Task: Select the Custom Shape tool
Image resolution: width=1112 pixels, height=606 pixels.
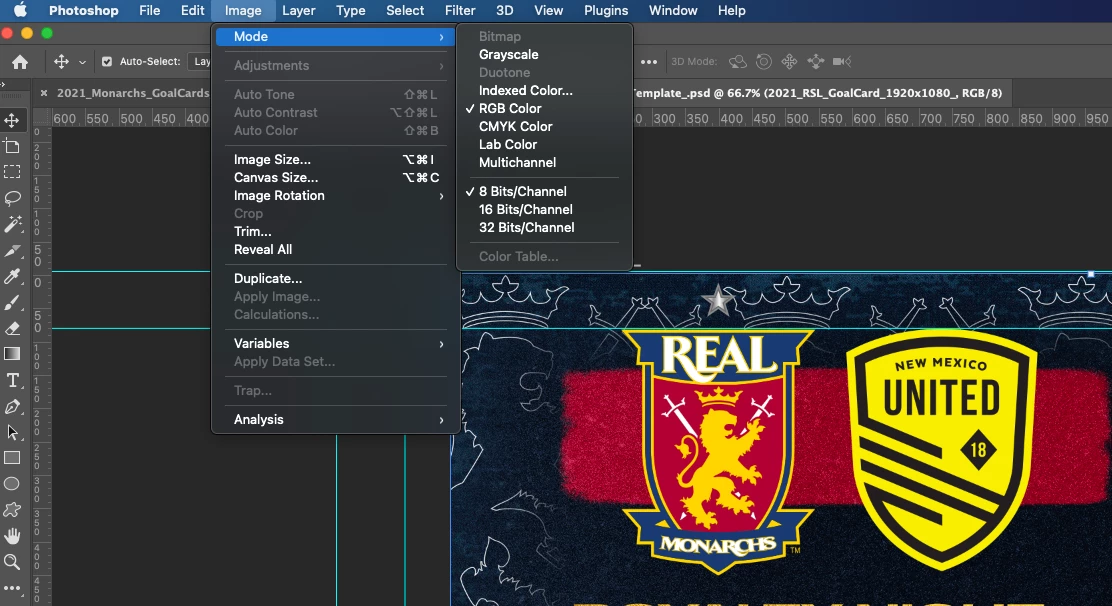Action: pyautogui.click(x=12, y=510)
